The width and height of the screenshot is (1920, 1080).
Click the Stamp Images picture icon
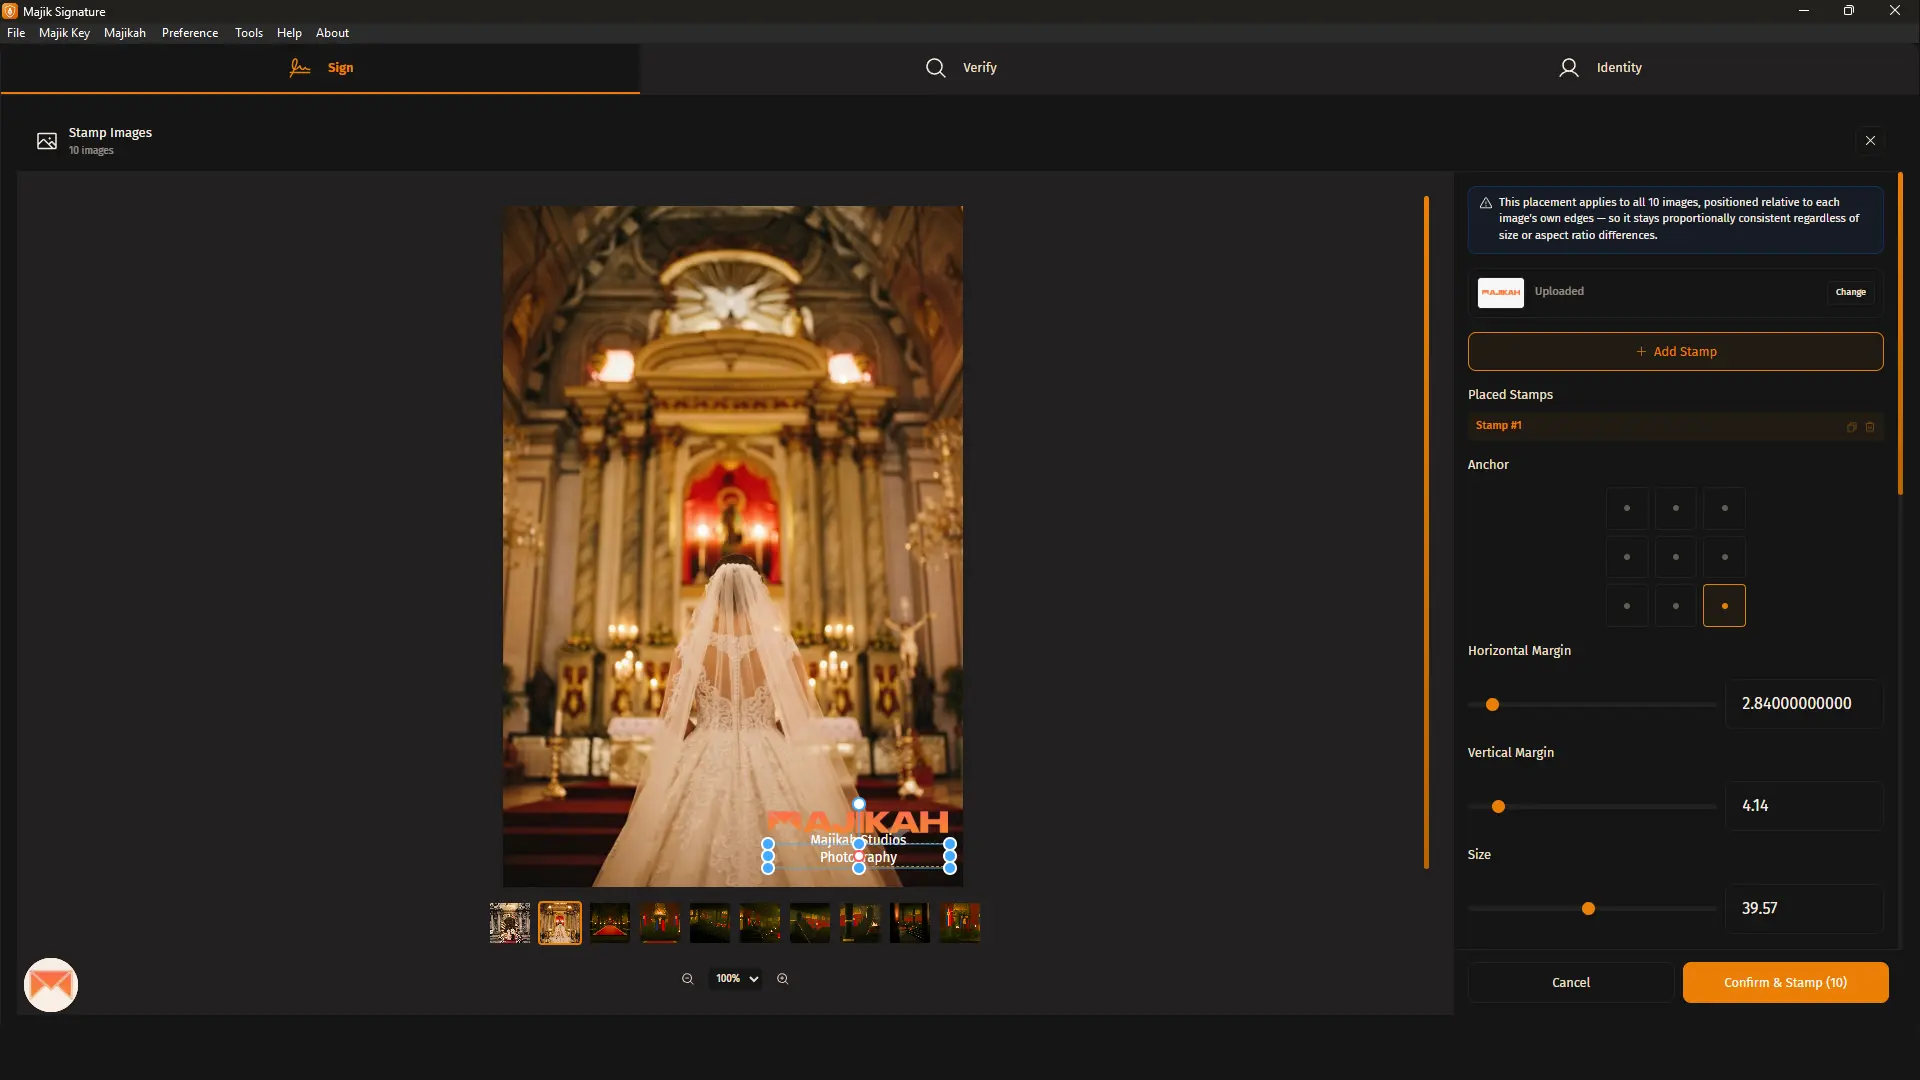point(47,141)
